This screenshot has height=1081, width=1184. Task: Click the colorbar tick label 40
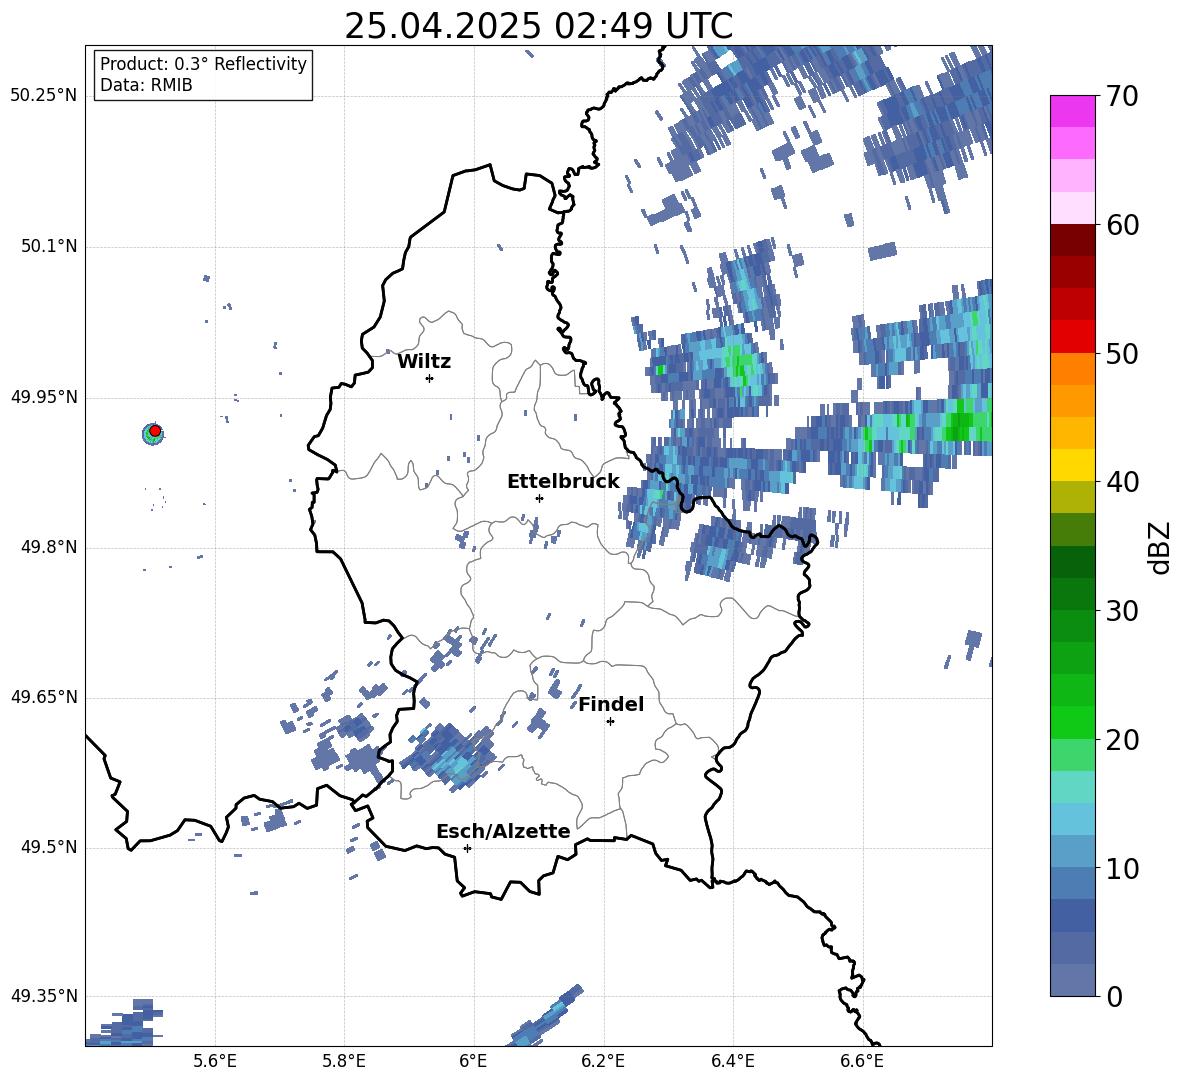[x=1122, y=482]
